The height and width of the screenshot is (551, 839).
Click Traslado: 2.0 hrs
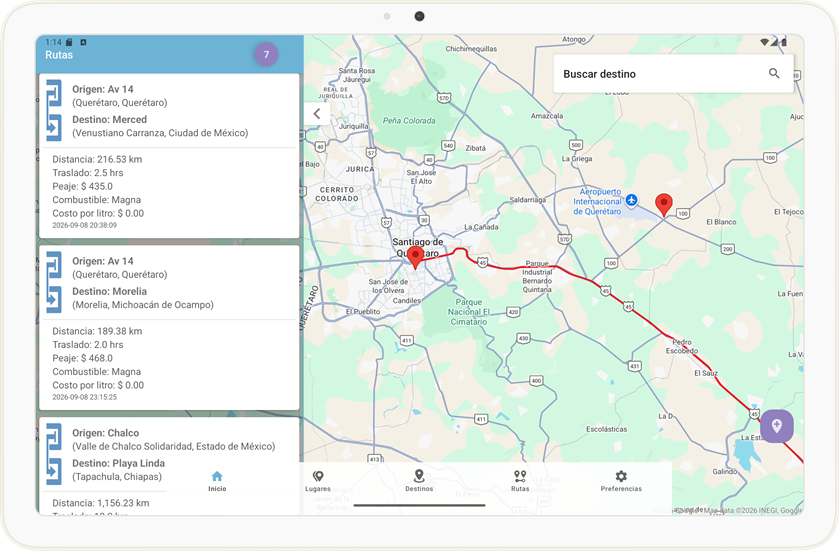click(88, 345)
